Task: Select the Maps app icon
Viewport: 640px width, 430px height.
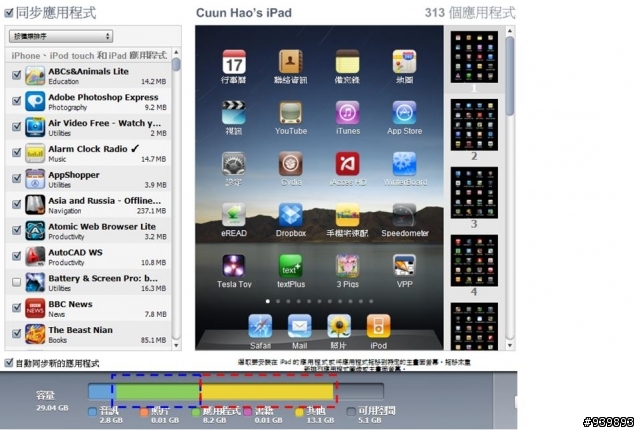Action: click(404, 62)
